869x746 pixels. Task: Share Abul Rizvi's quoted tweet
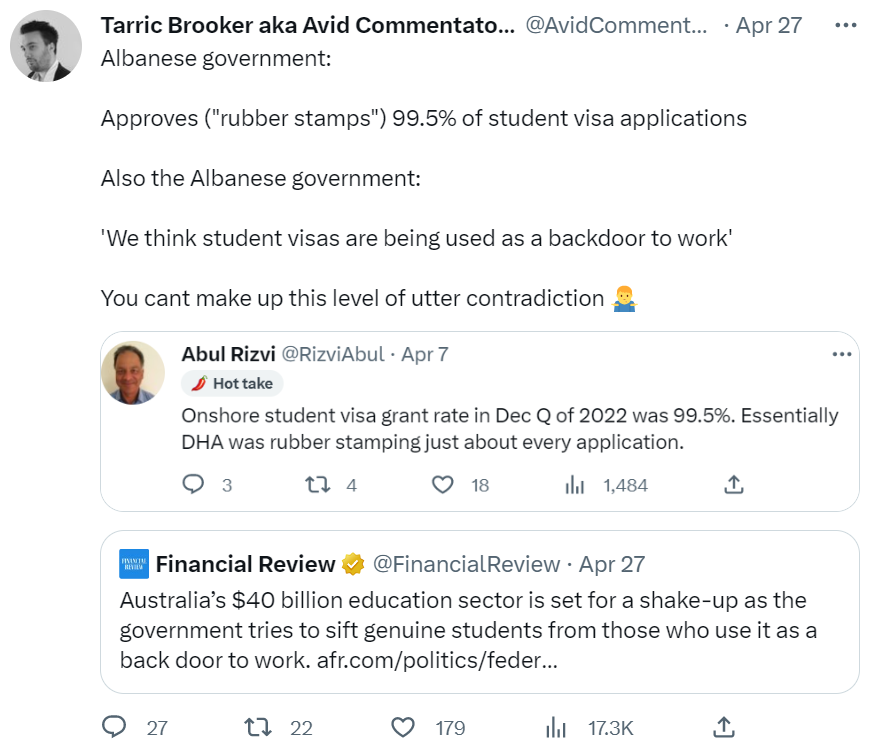click(733, 485)
